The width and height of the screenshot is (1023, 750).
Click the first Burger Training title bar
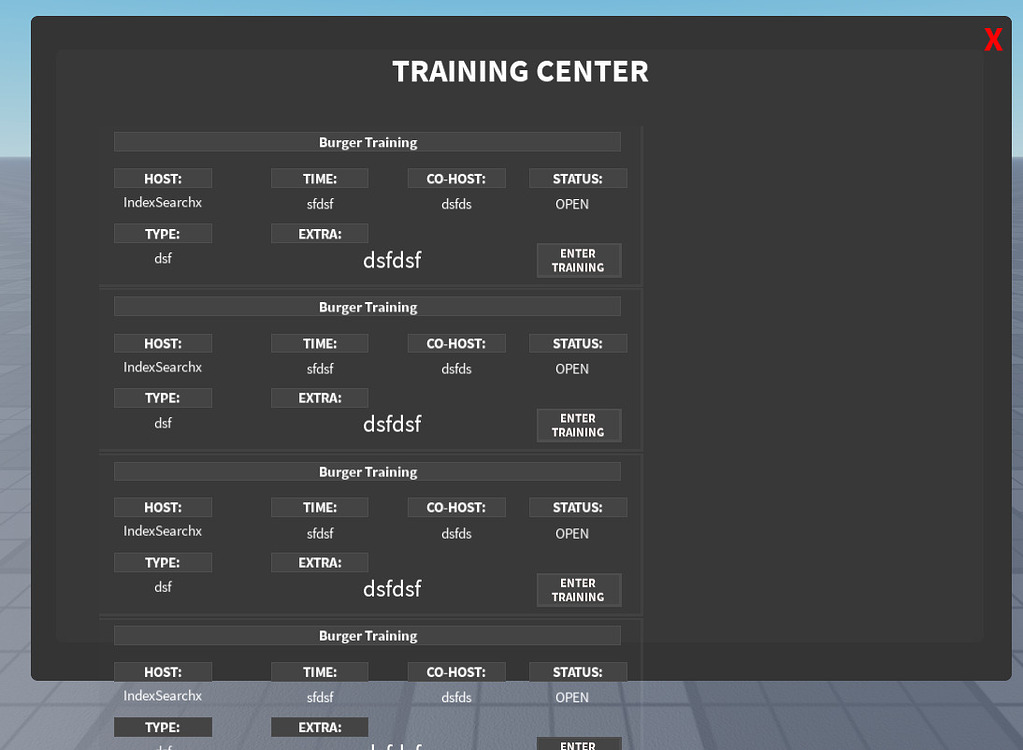[x=368, y=142]
